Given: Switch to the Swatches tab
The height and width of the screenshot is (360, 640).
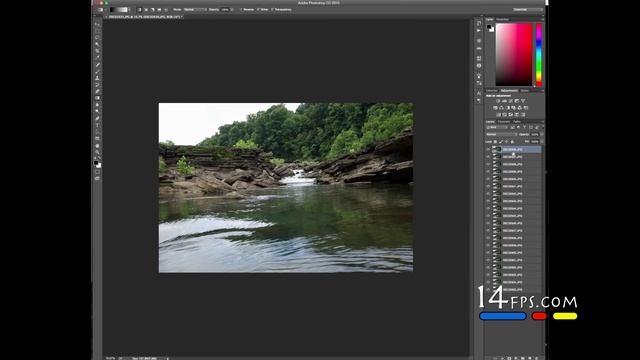Looking at the screenshot, I should (502, 19).
